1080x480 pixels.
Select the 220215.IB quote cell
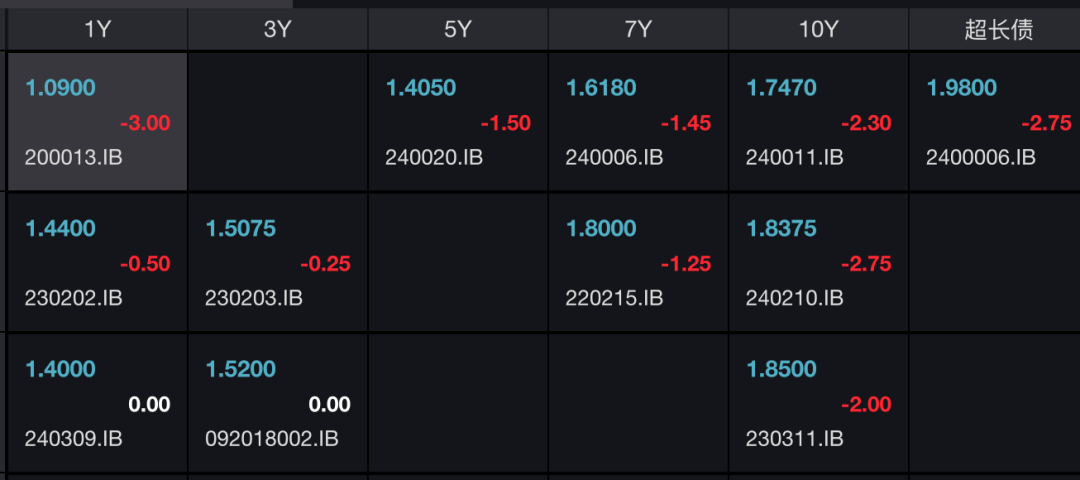(x=638, y=263)
